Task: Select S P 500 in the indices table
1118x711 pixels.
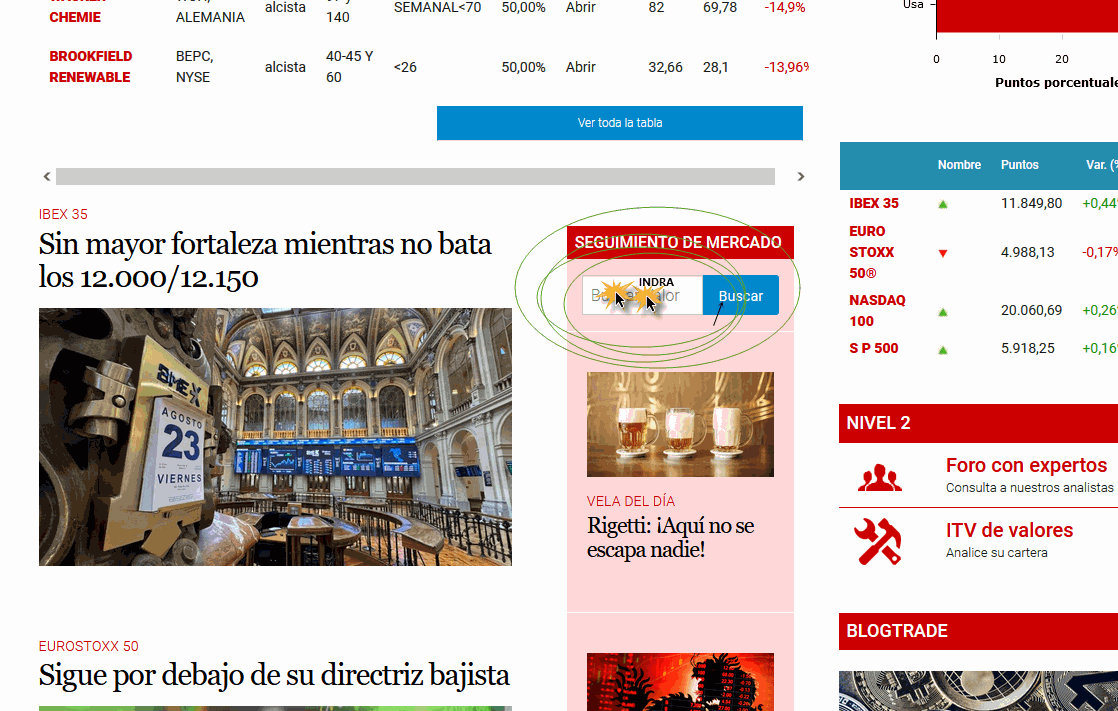Action: (x=873, y=348)
